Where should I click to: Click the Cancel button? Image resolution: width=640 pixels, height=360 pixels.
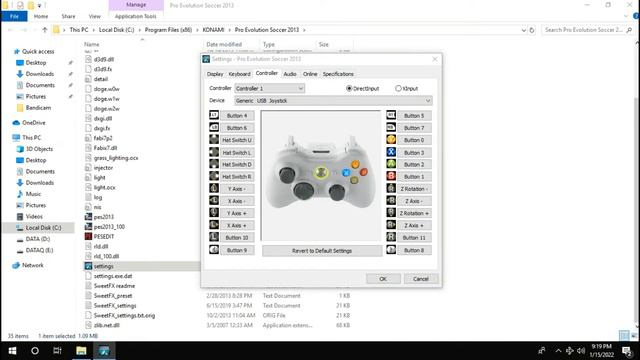(x=420, y=279)
